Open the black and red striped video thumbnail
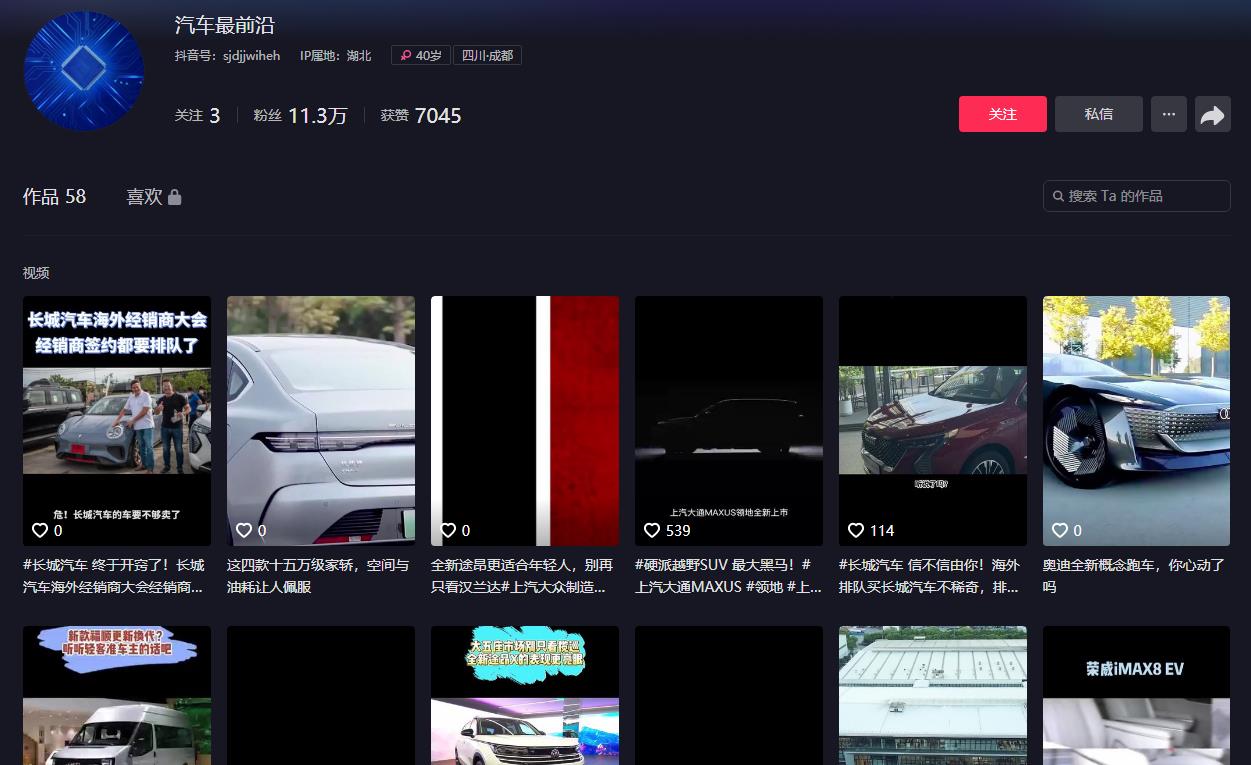The image size is (1251, 765). pos(525,421)
